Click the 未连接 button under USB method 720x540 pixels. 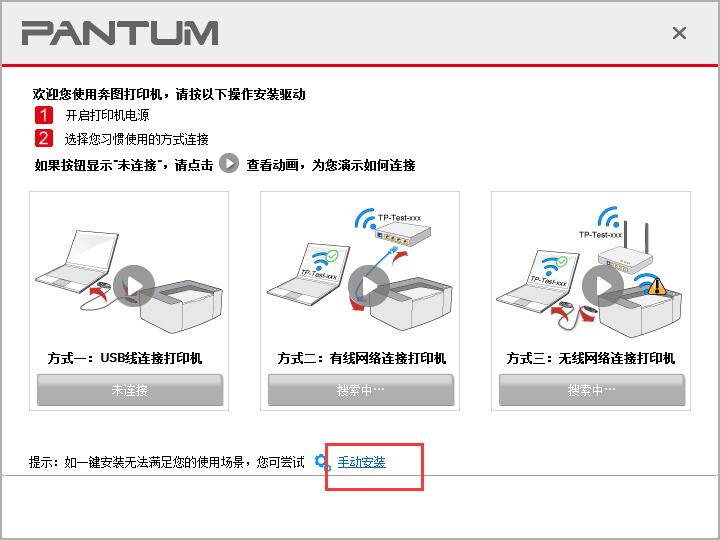(x=130, y=390)
